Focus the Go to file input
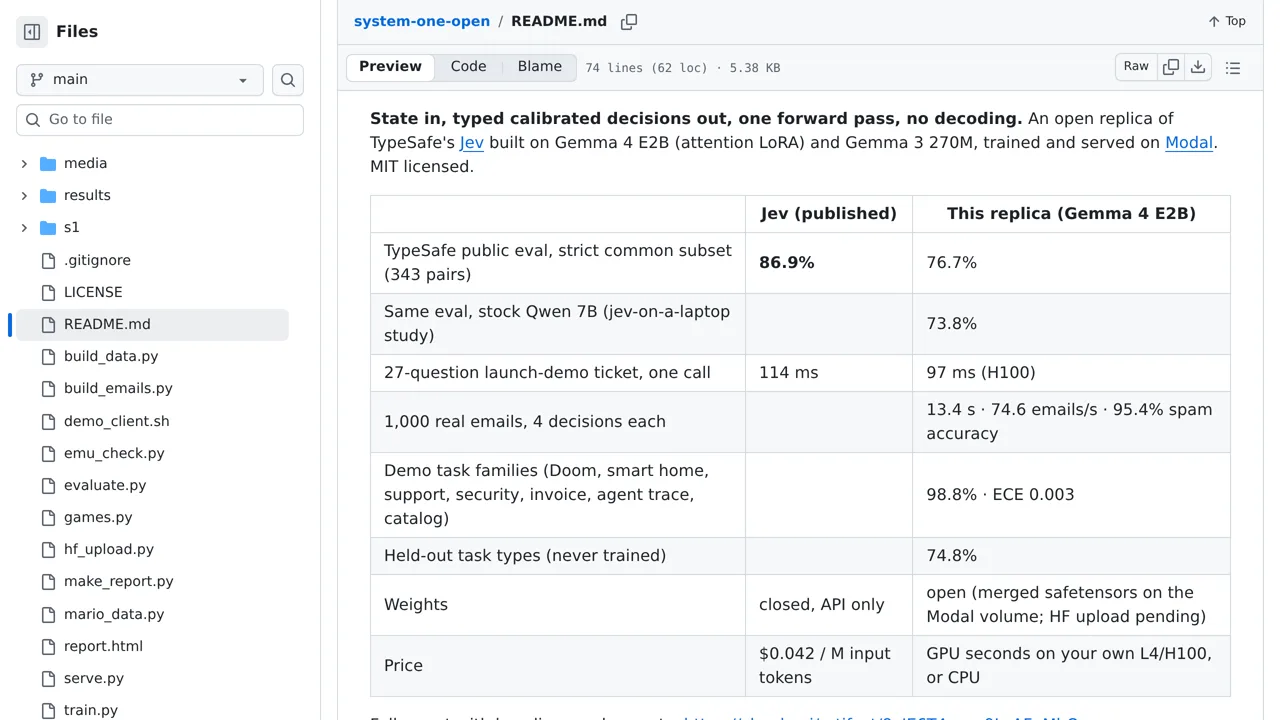The width and height of the screenshot is (1280, 720). coord(160,119)
